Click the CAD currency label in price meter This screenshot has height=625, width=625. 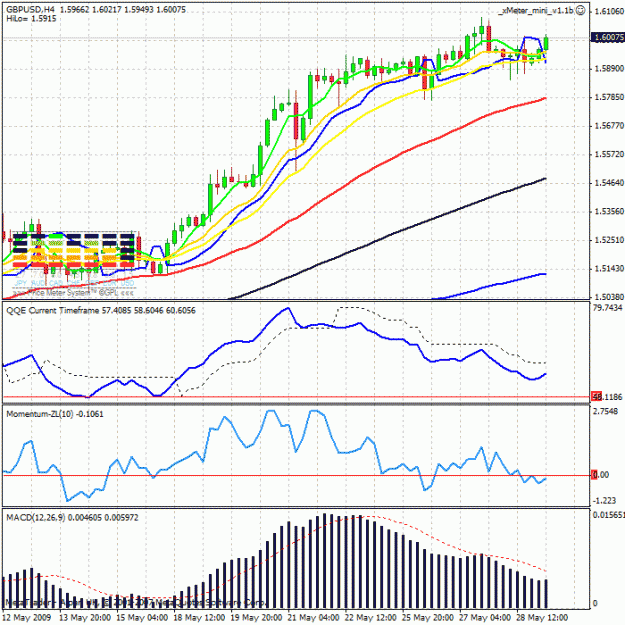tap(56, 283)
